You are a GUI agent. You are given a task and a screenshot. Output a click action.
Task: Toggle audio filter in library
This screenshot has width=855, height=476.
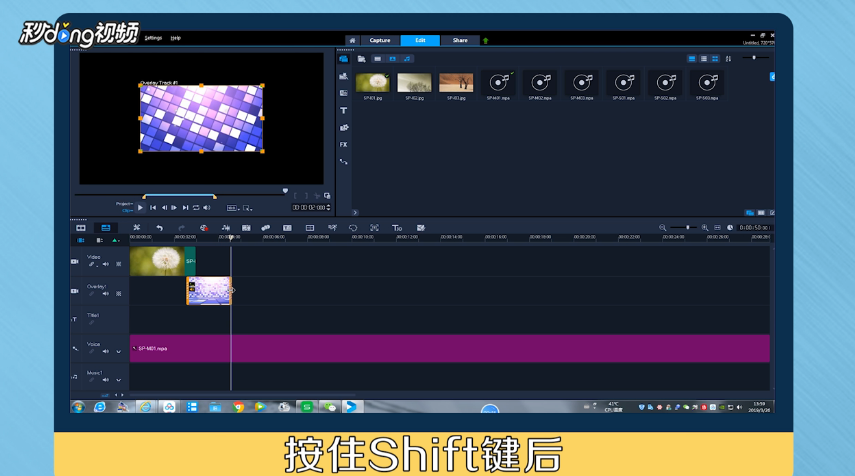pos(407,59)
